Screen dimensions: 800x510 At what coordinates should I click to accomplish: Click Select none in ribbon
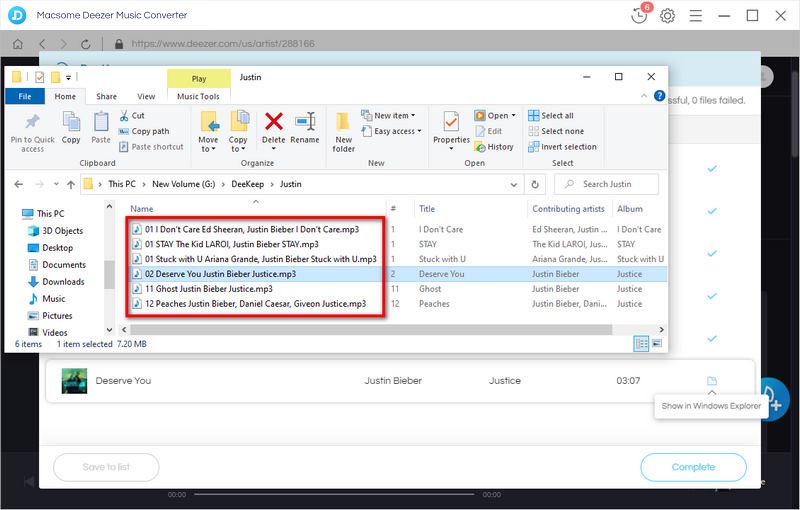[556, 131]
